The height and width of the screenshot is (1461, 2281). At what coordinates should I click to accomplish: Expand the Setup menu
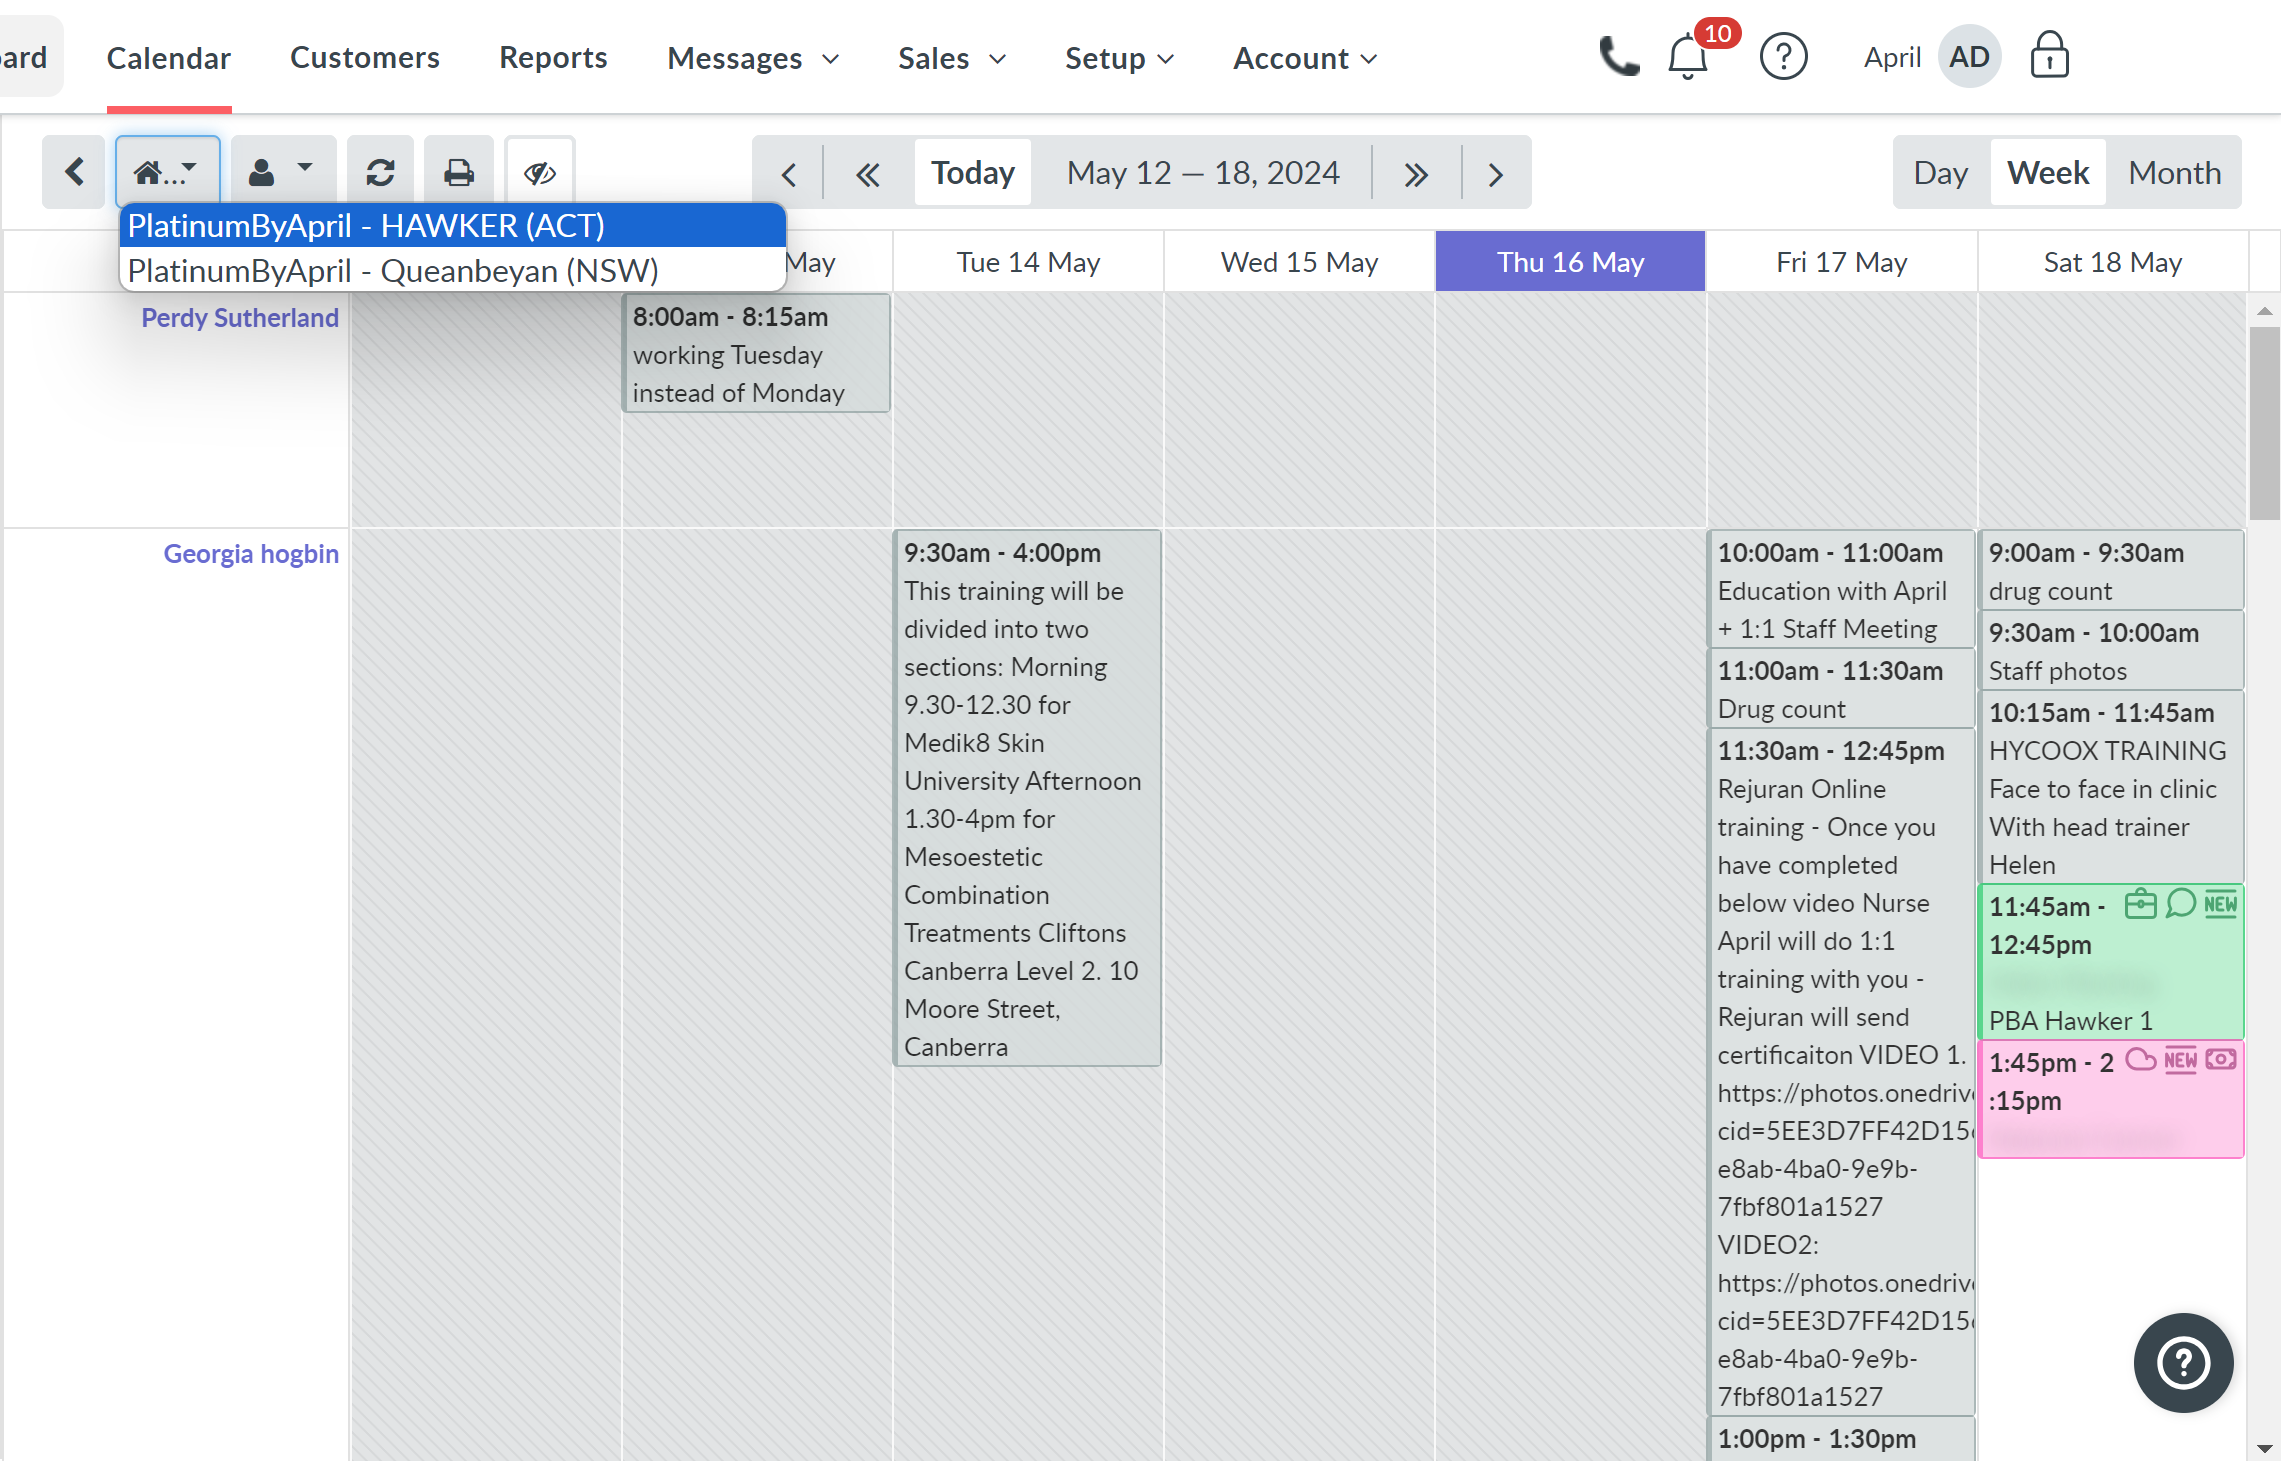(x=1119, y=58)
